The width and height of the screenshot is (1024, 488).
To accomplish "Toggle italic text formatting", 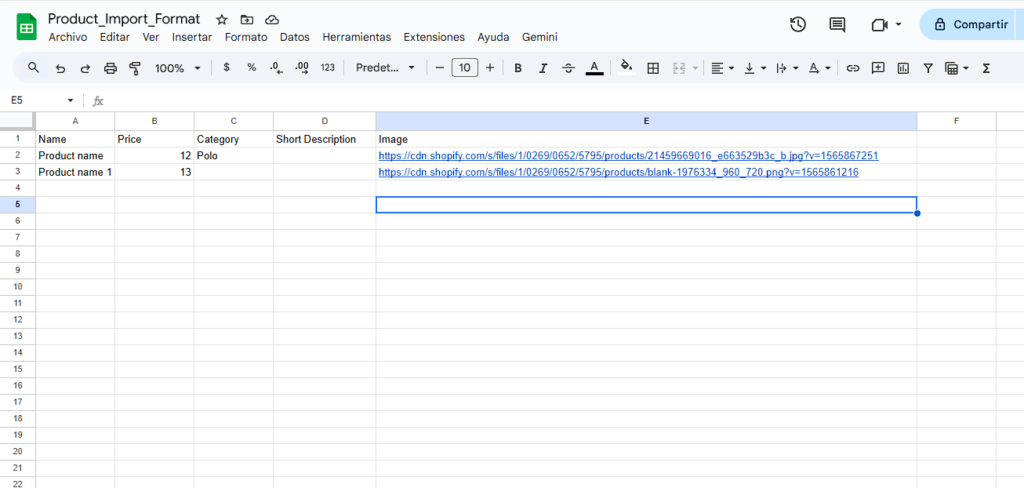I will pos(543,68).
